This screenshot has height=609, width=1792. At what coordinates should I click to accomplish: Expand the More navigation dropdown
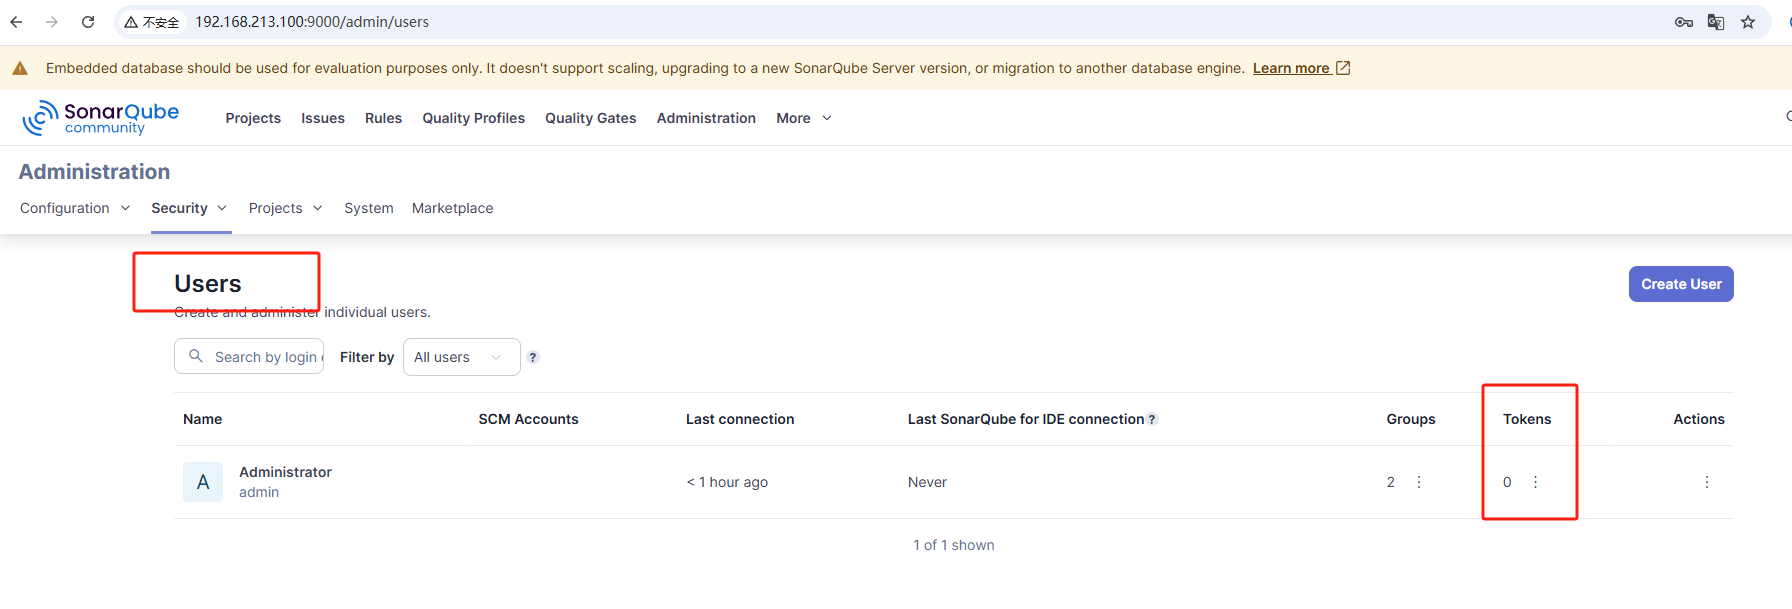[x=804, y=118]
